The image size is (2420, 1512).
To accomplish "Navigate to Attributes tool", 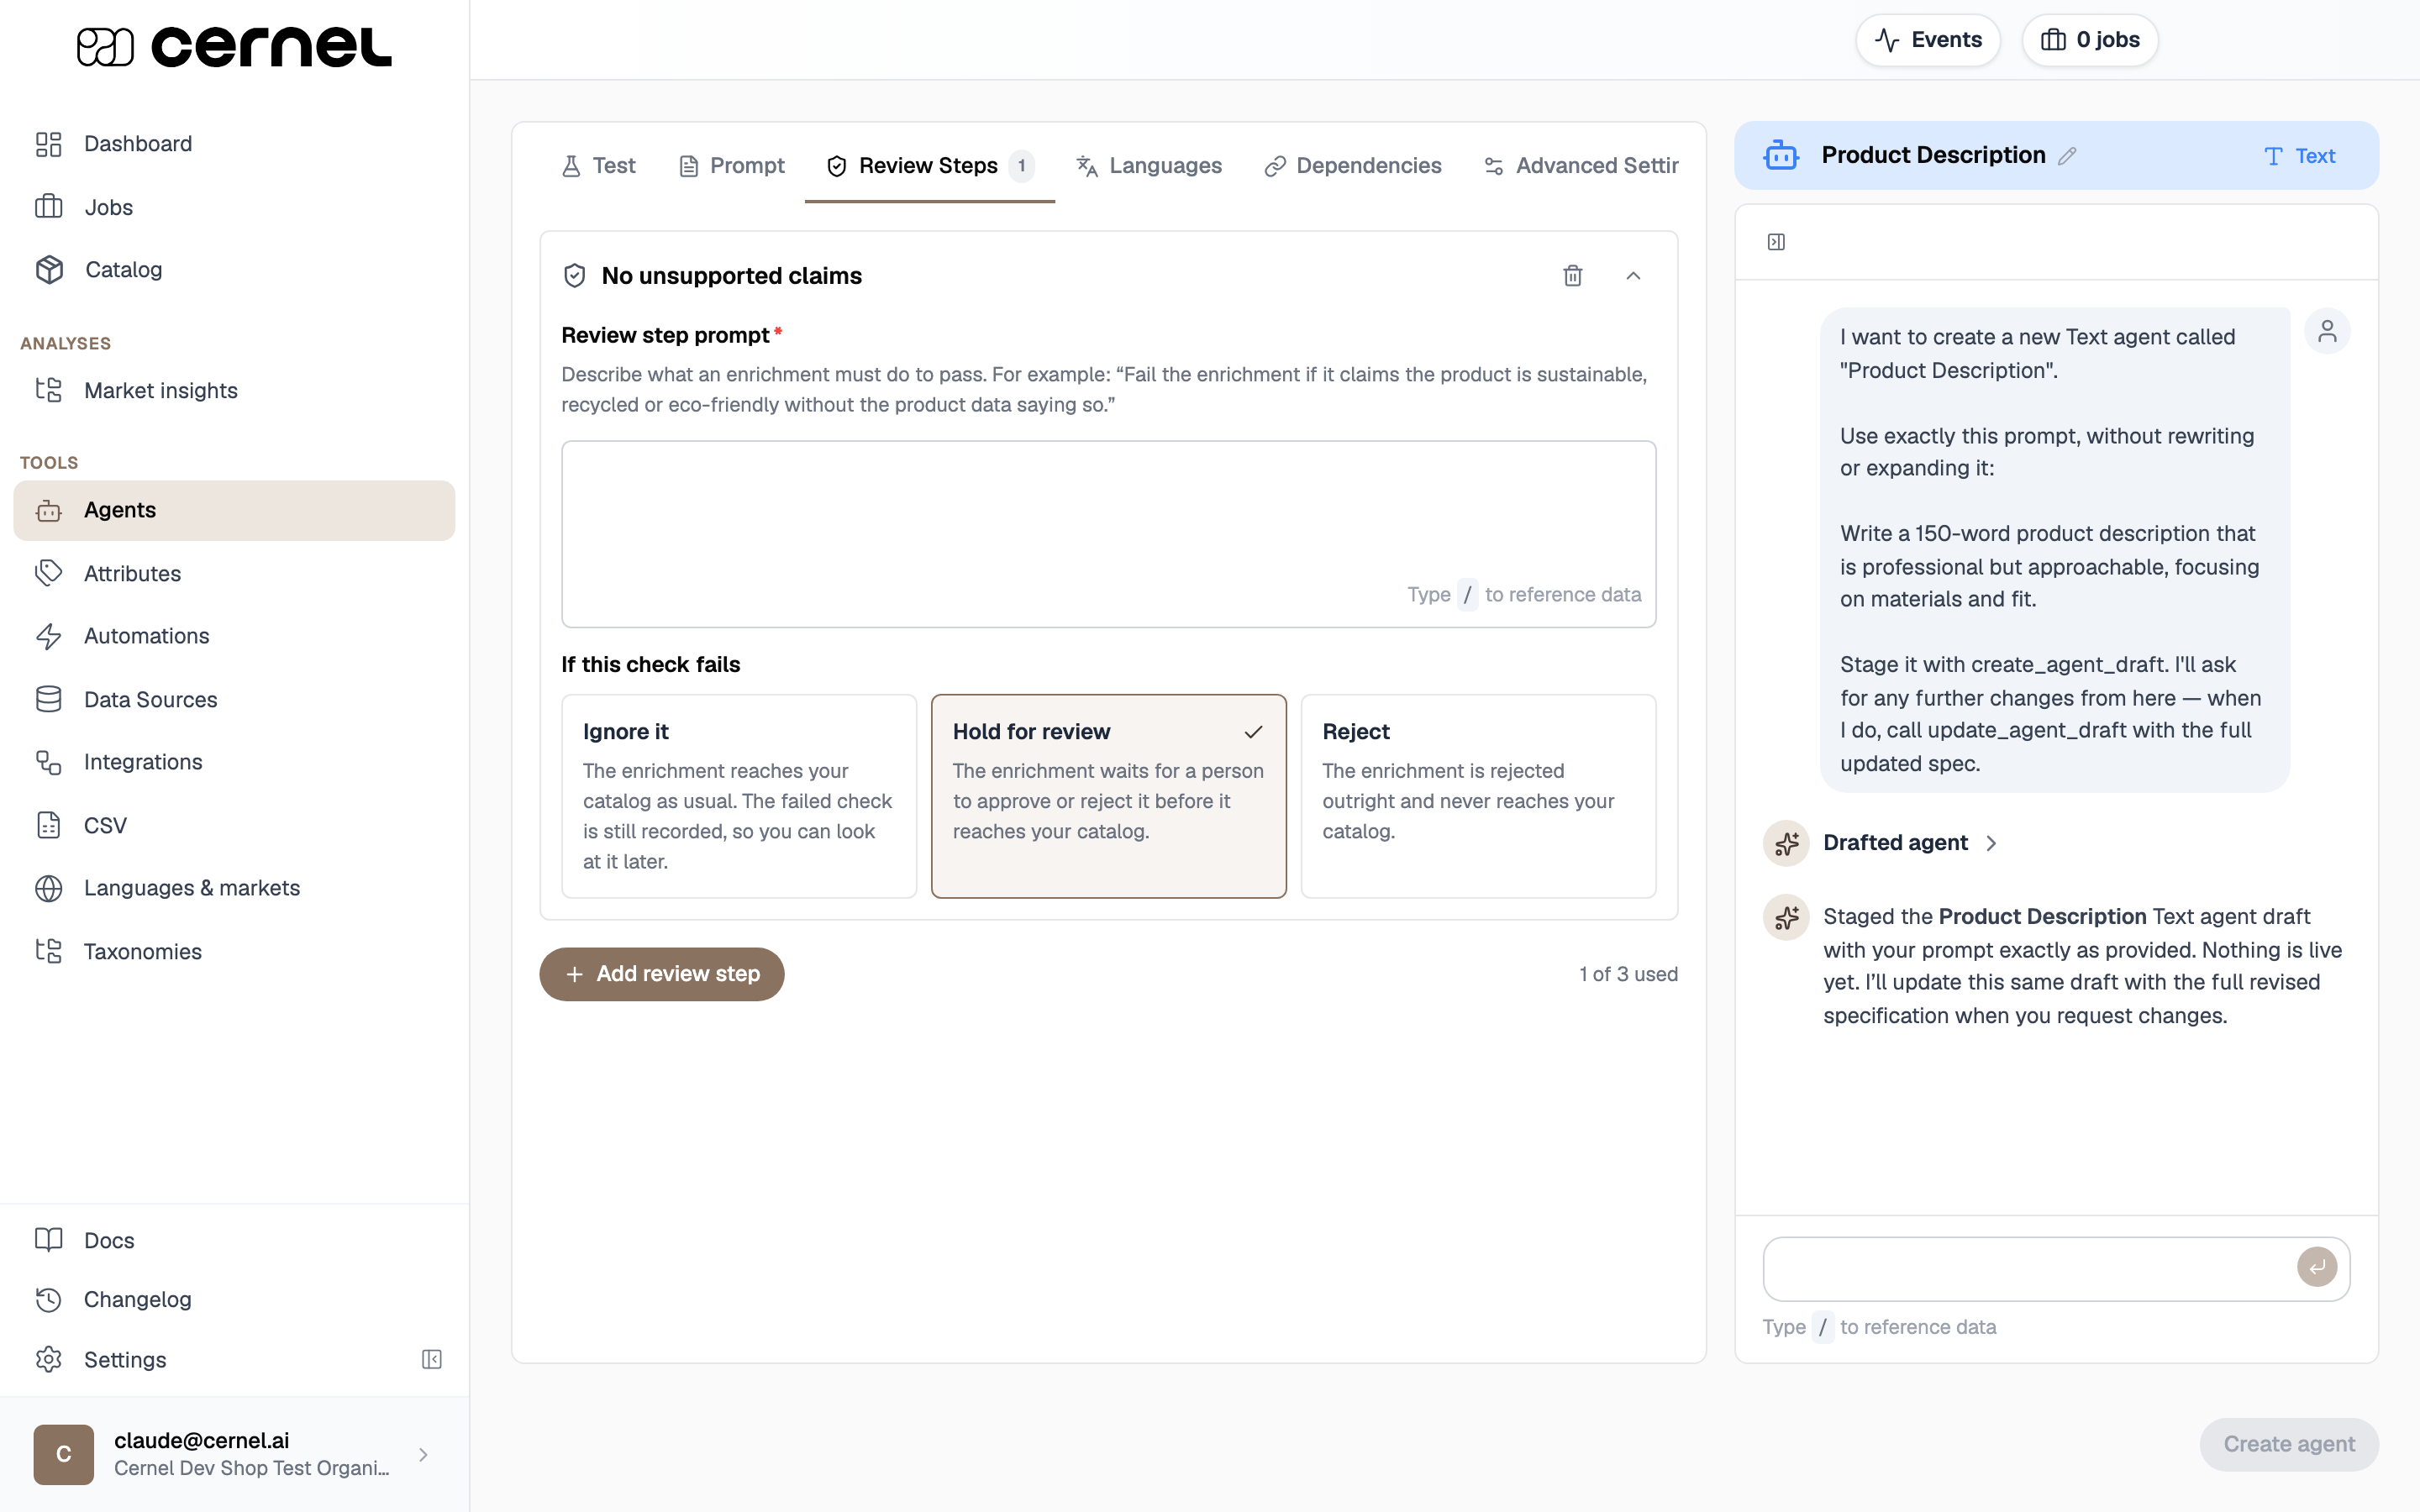I will pos(234,573).
